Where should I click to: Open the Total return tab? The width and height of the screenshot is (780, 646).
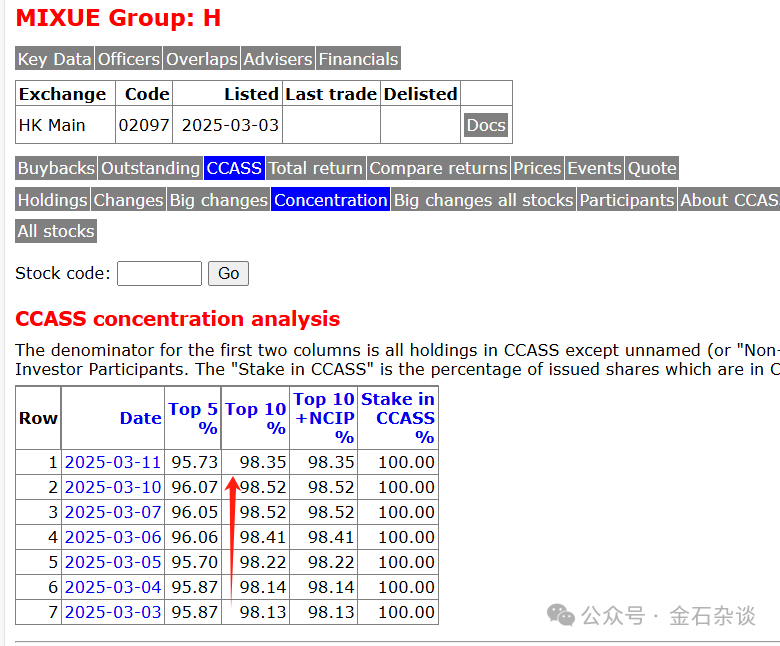pos(316,168)
